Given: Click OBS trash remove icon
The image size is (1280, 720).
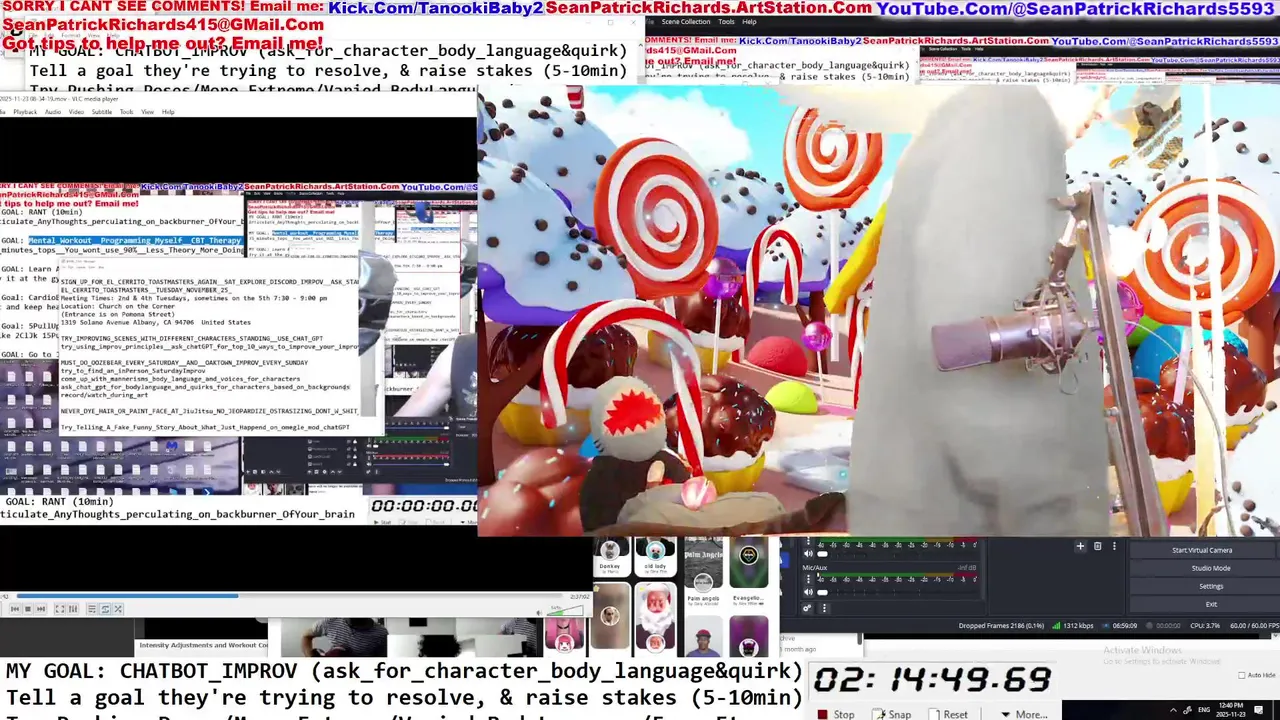Looking at the screenshot, I should tap(1097, 546).
